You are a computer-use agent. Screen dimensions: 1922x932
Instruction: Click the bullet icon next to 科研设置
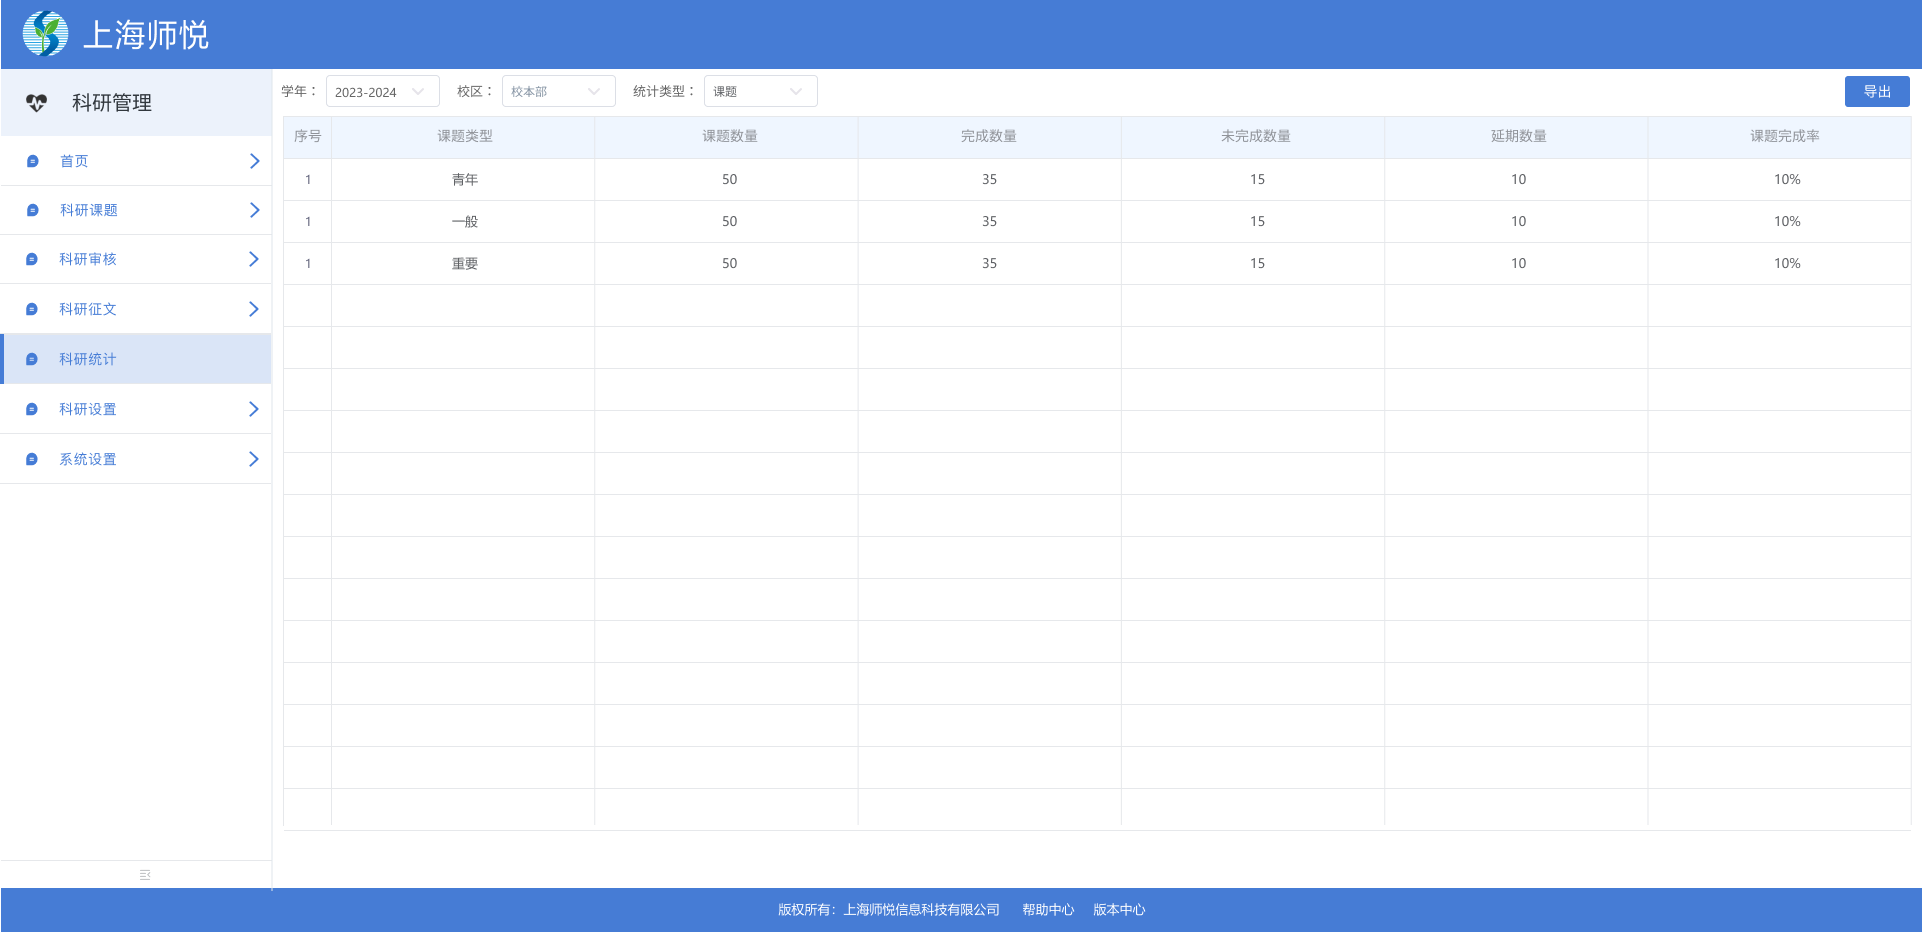pyautogui.click(x=32, y=409)
